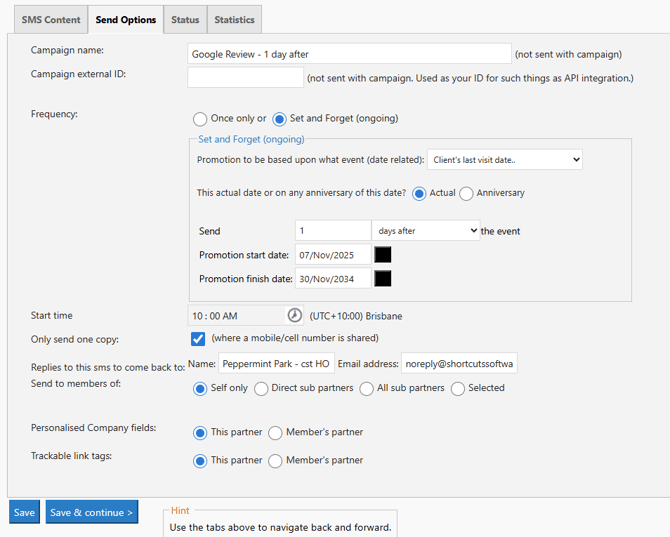The height and width of the screenshot is (537, 670).
Task: Switch to the SMS Content tab
Action: (51, 20)
